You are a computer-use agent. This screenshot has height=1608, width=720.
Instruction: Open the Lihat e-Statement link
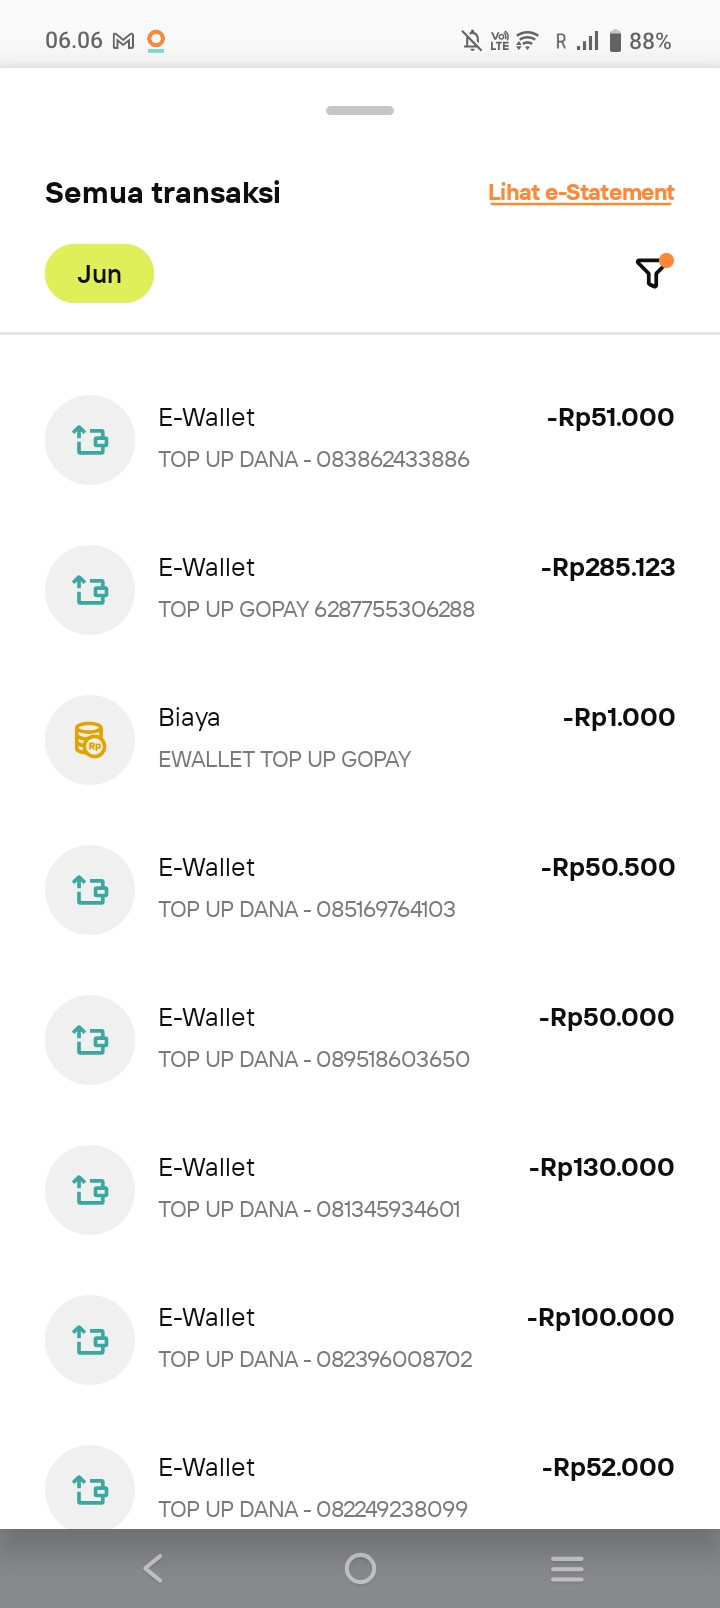click(581, 193)
